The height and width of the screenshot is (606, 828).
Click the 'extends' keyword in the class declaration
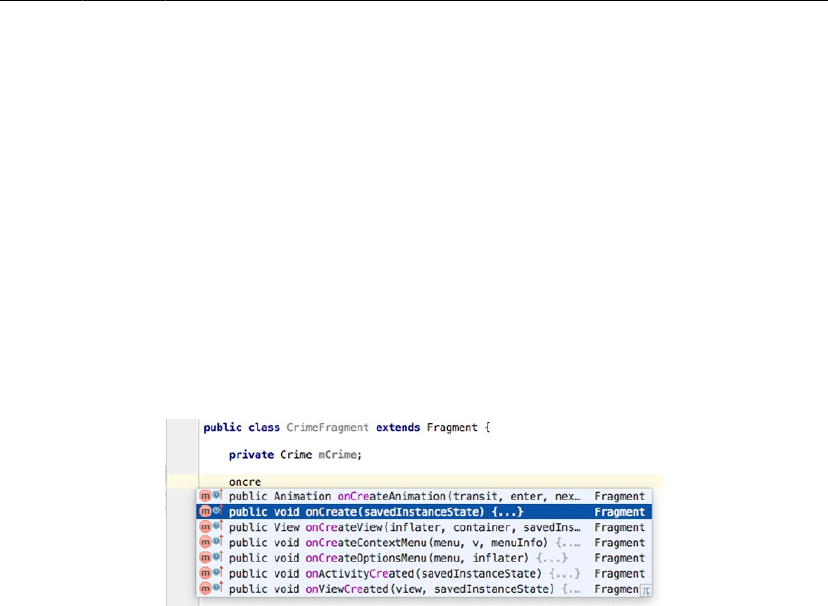[398, 427]
